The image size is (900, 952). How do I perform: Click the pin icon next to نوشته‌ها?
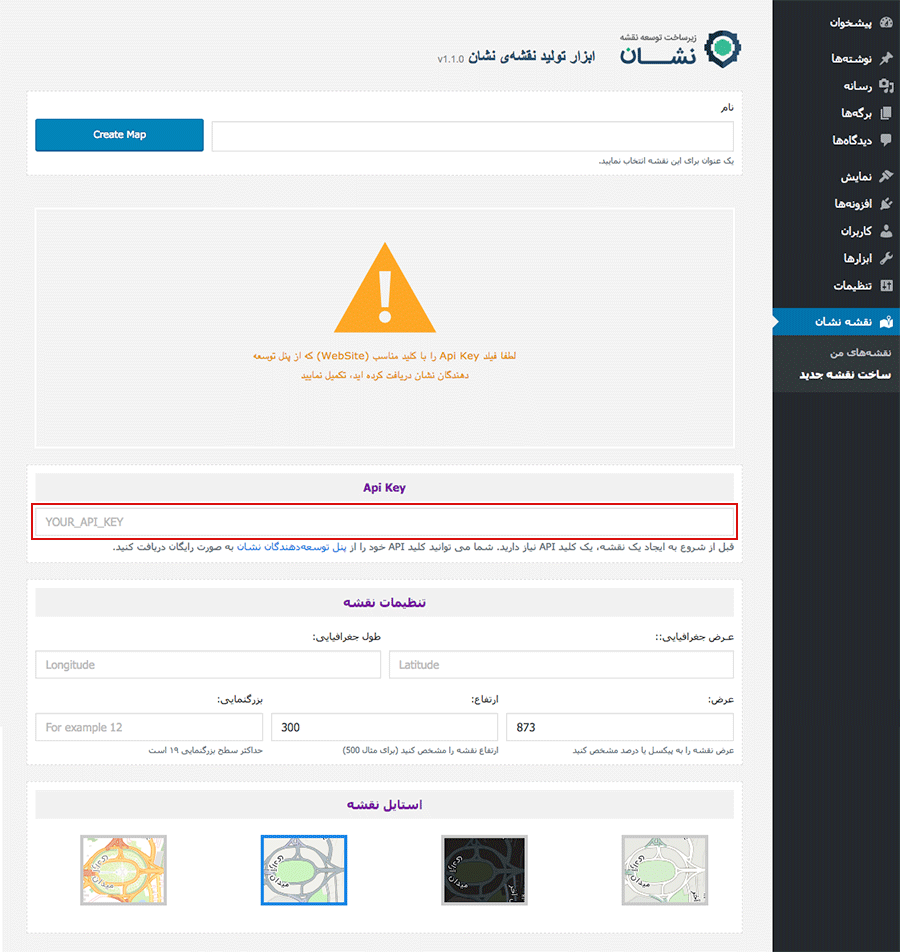(886, 58)
